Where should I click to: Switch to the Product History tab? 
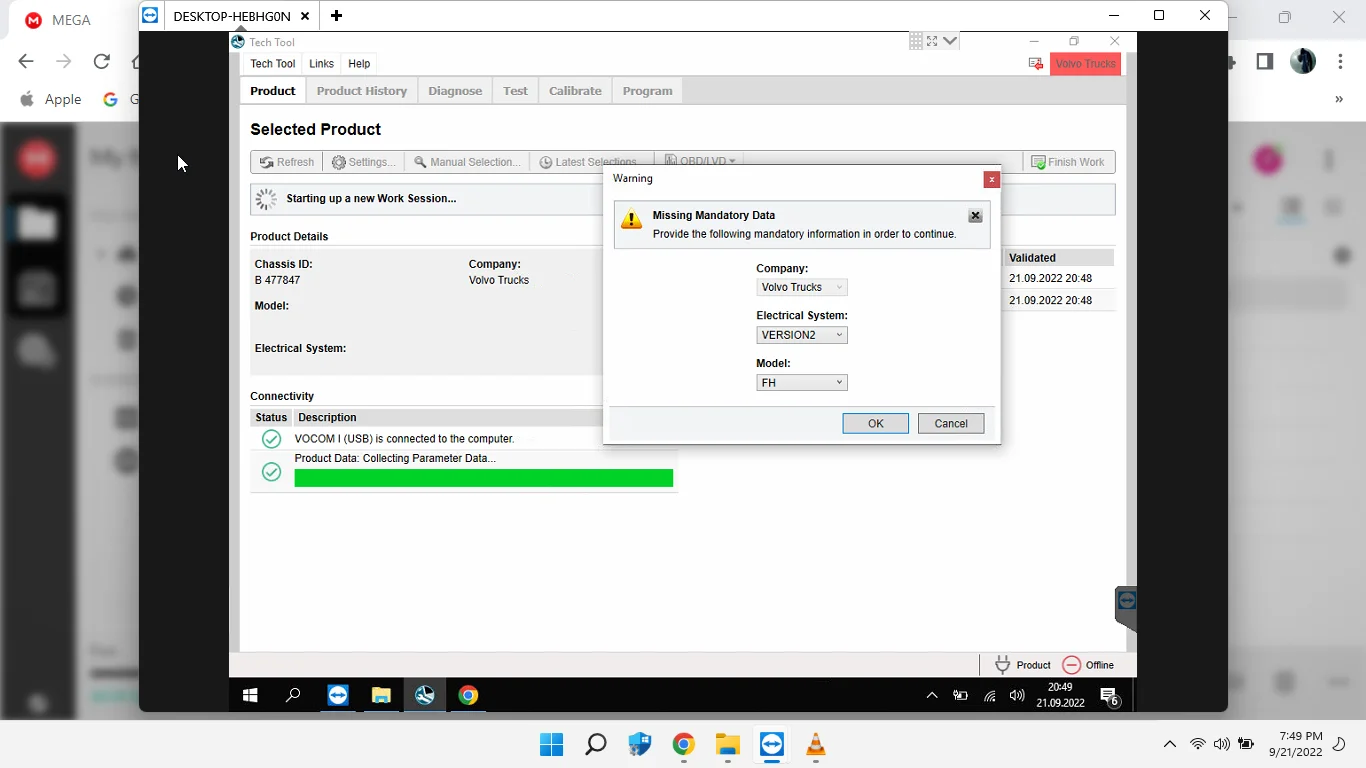point(362,91)
